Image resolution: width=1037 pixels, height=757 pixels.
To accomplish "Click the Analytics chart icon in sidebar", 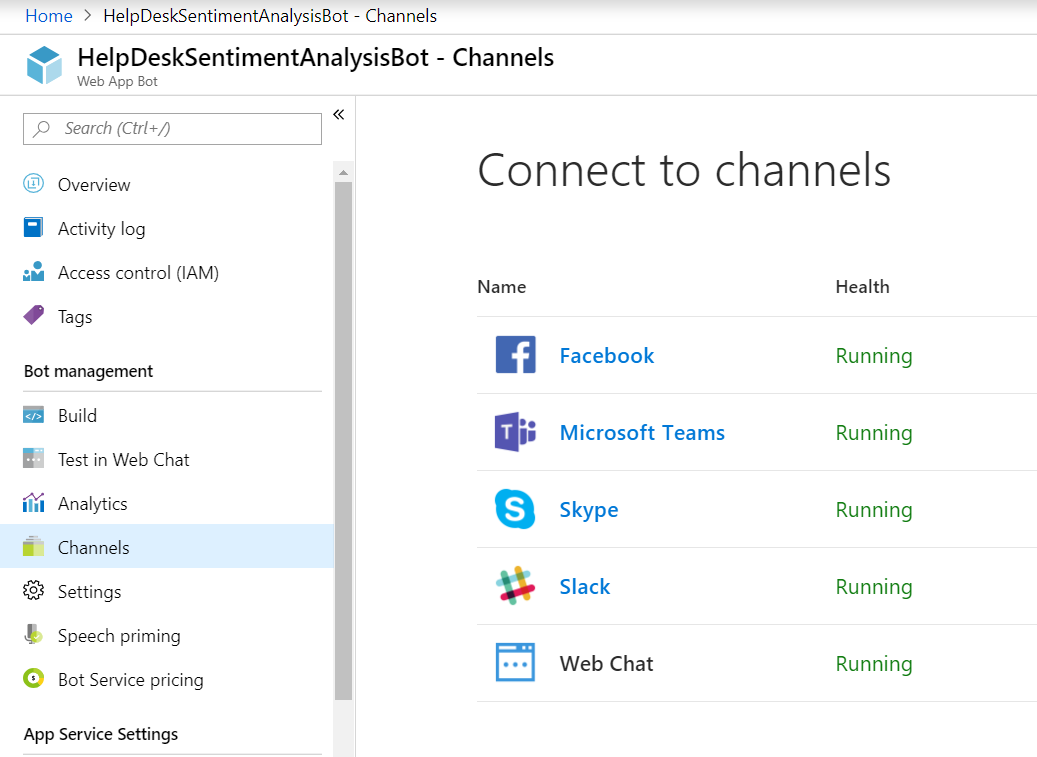I will tap(34, 503).
